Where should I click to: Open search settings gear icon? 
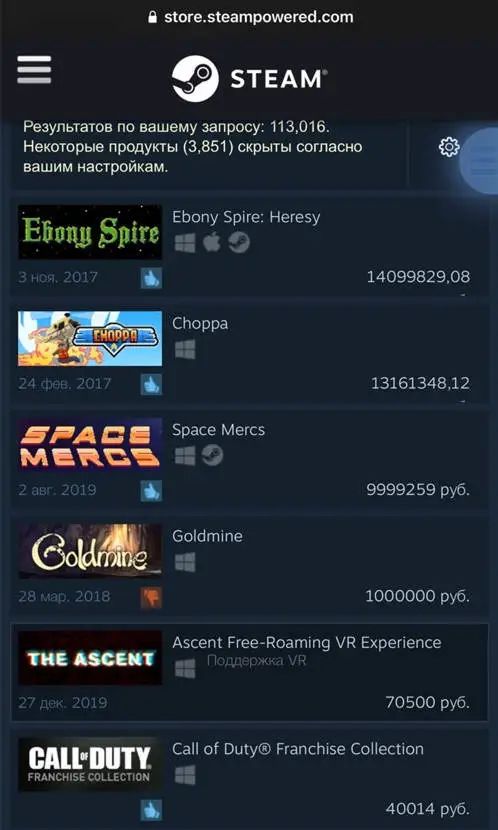[449, 147]
